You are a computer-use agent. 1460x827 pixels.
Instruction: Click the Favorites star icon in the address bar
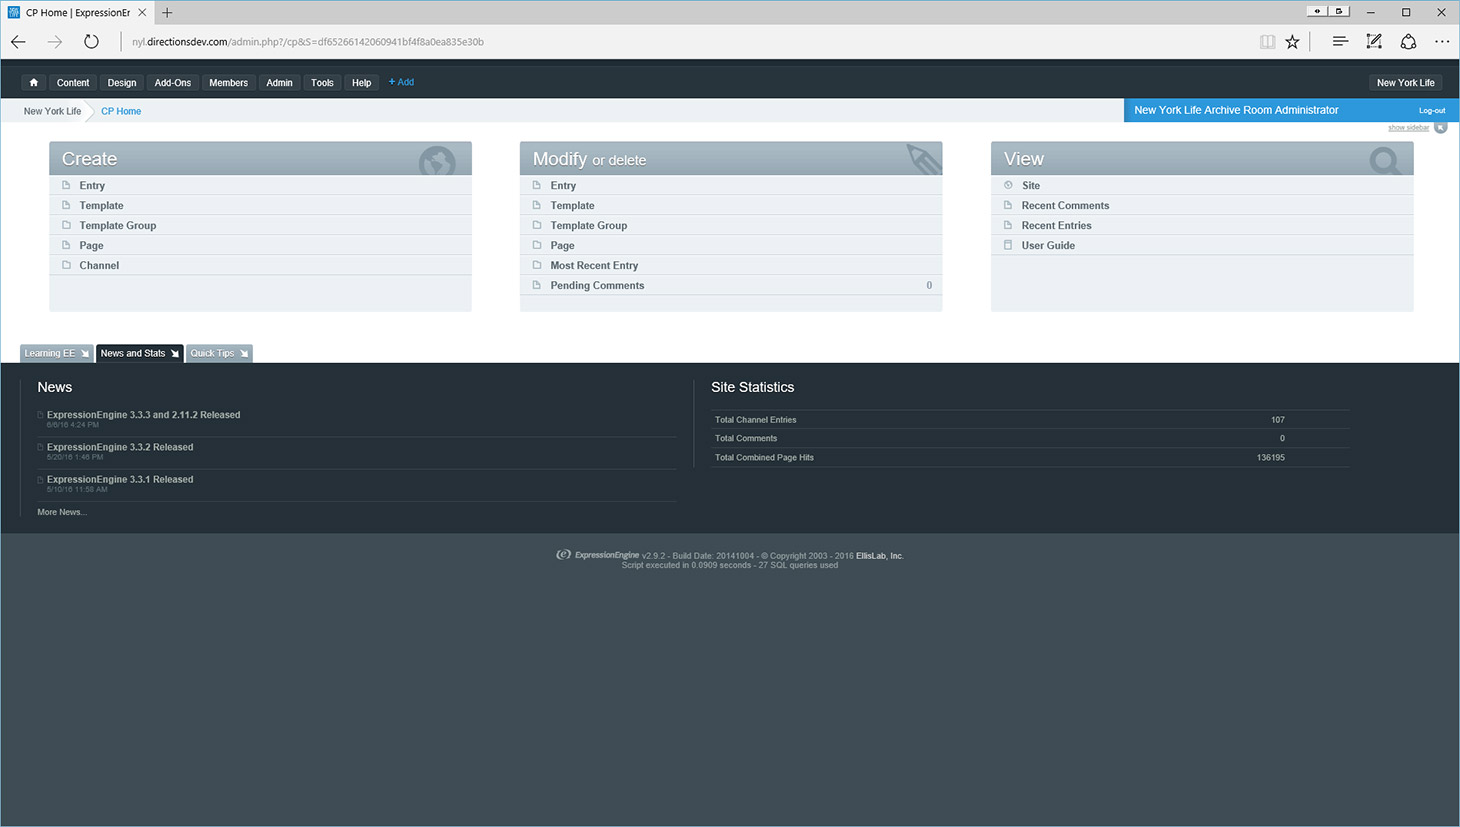[x=1292, y=42]
